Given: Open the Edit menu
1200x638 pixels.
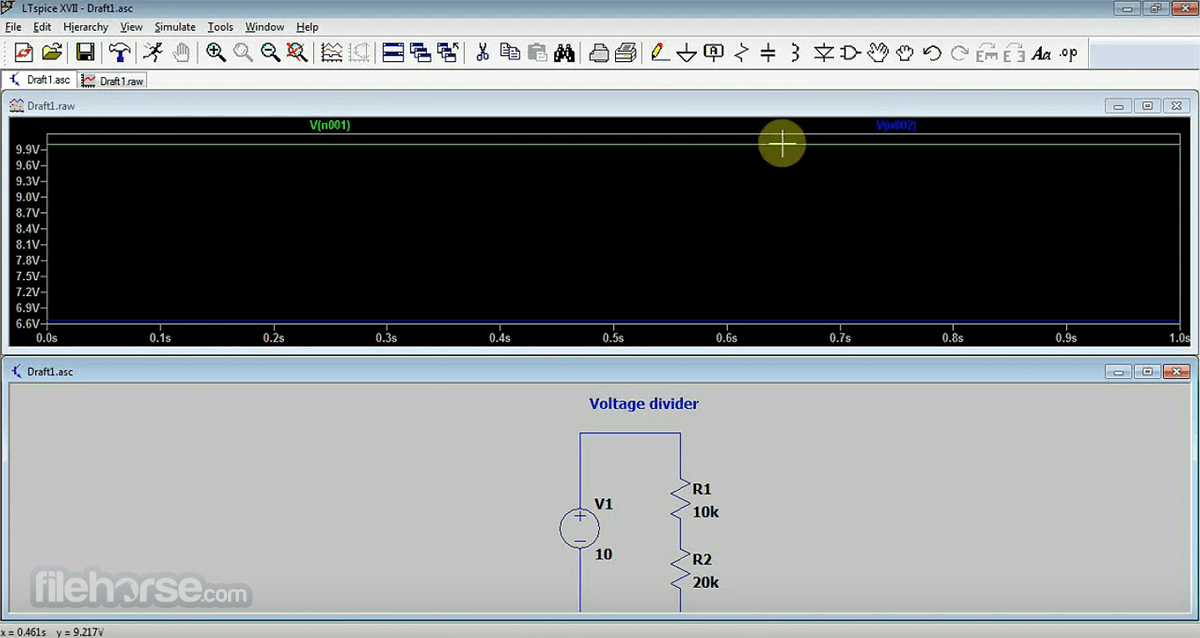Looking at the screenshot, I should coord(41,27).
